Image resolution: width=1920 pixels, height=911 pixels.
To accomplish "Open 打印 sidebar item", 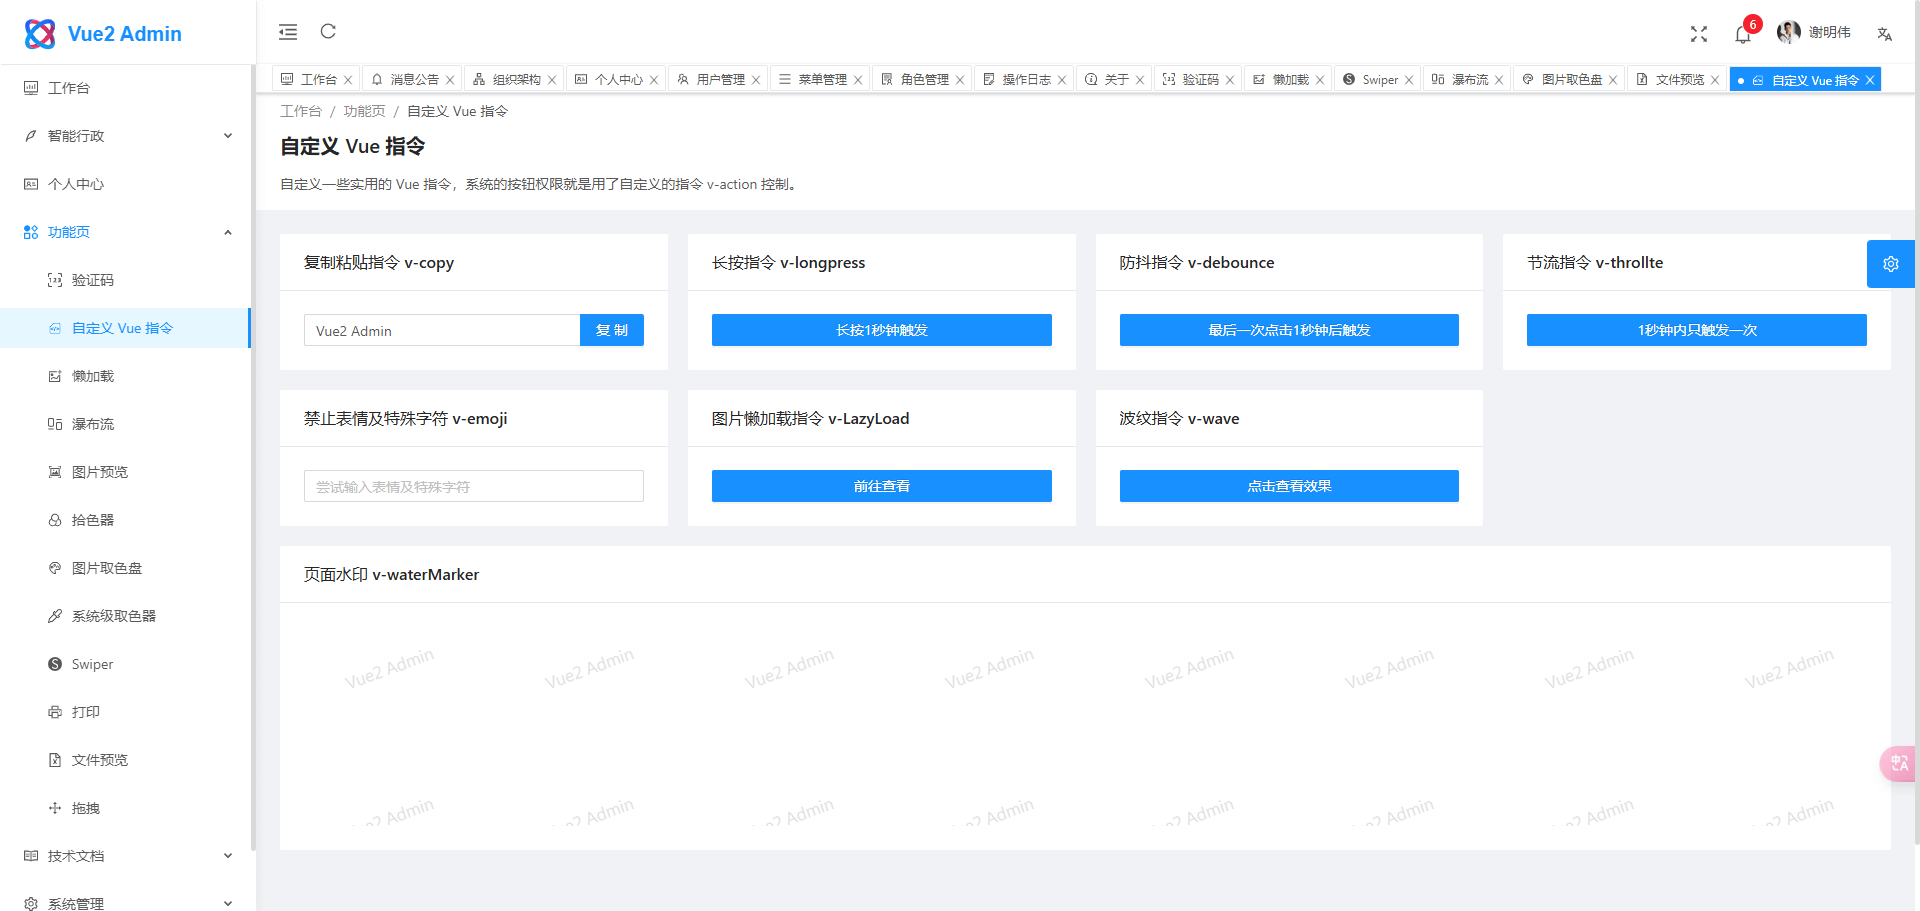I will click(125, 712).
